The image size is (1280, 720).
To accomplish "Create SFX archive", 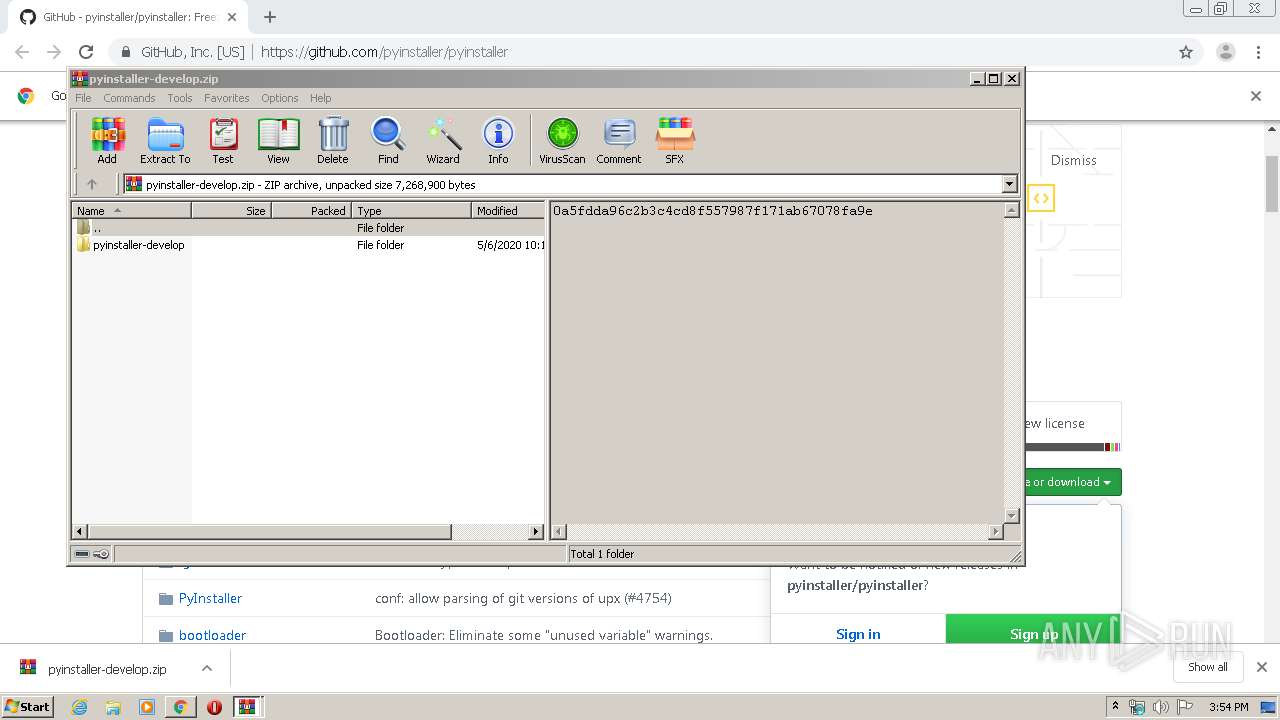I will tap(675, 140).
